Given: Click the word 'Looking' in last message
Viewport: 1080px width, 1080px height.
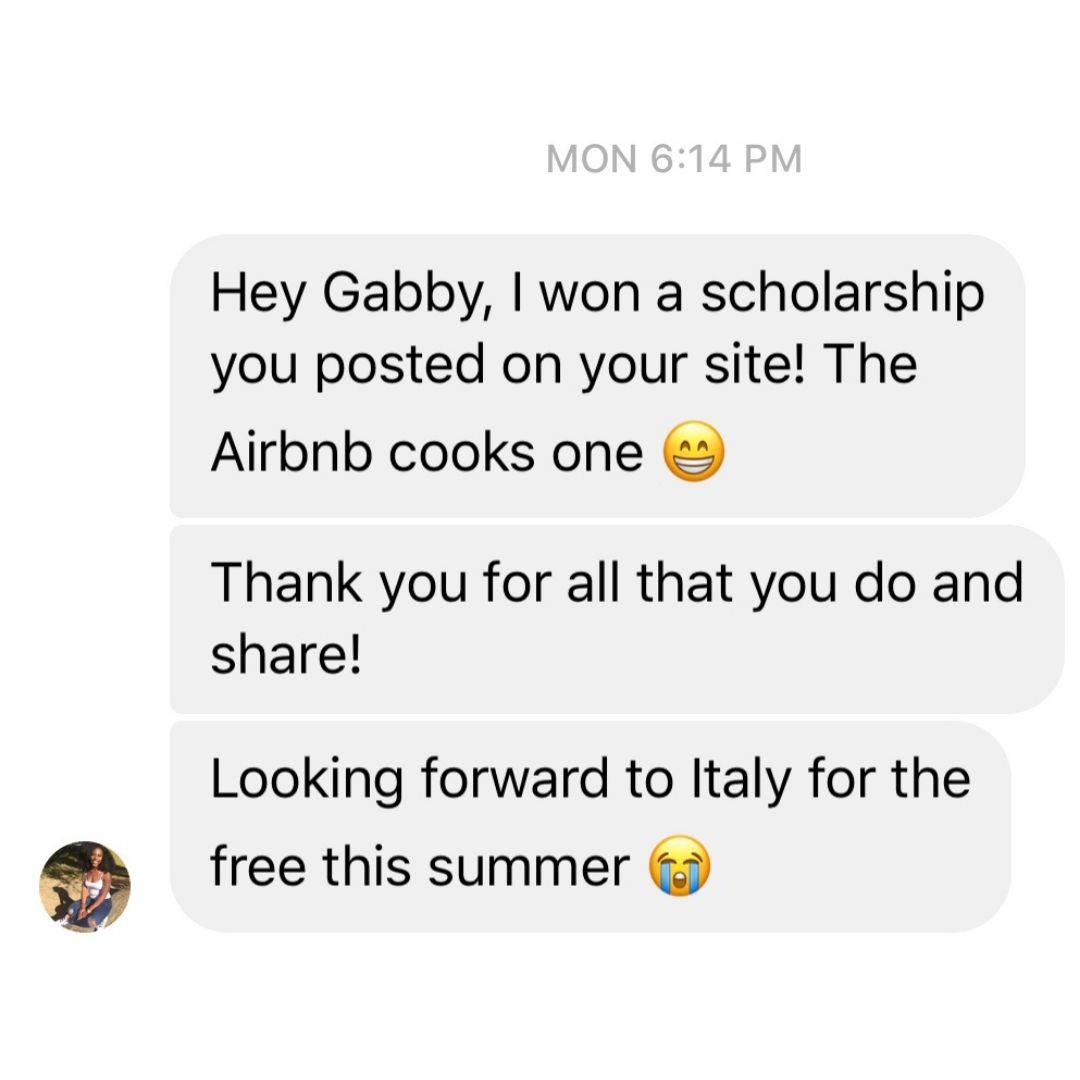Looking at the screenshot, I should point(307,780).
